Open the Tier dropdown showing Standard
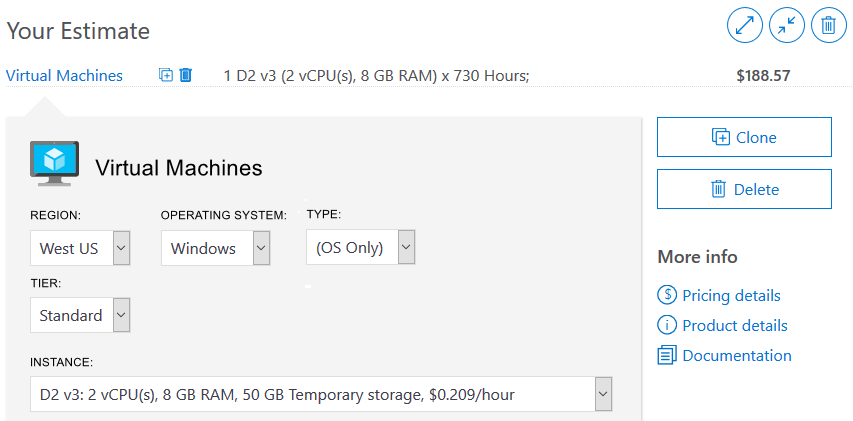The height and width of the screenshot is (421, 853). [x=80, y=315]
